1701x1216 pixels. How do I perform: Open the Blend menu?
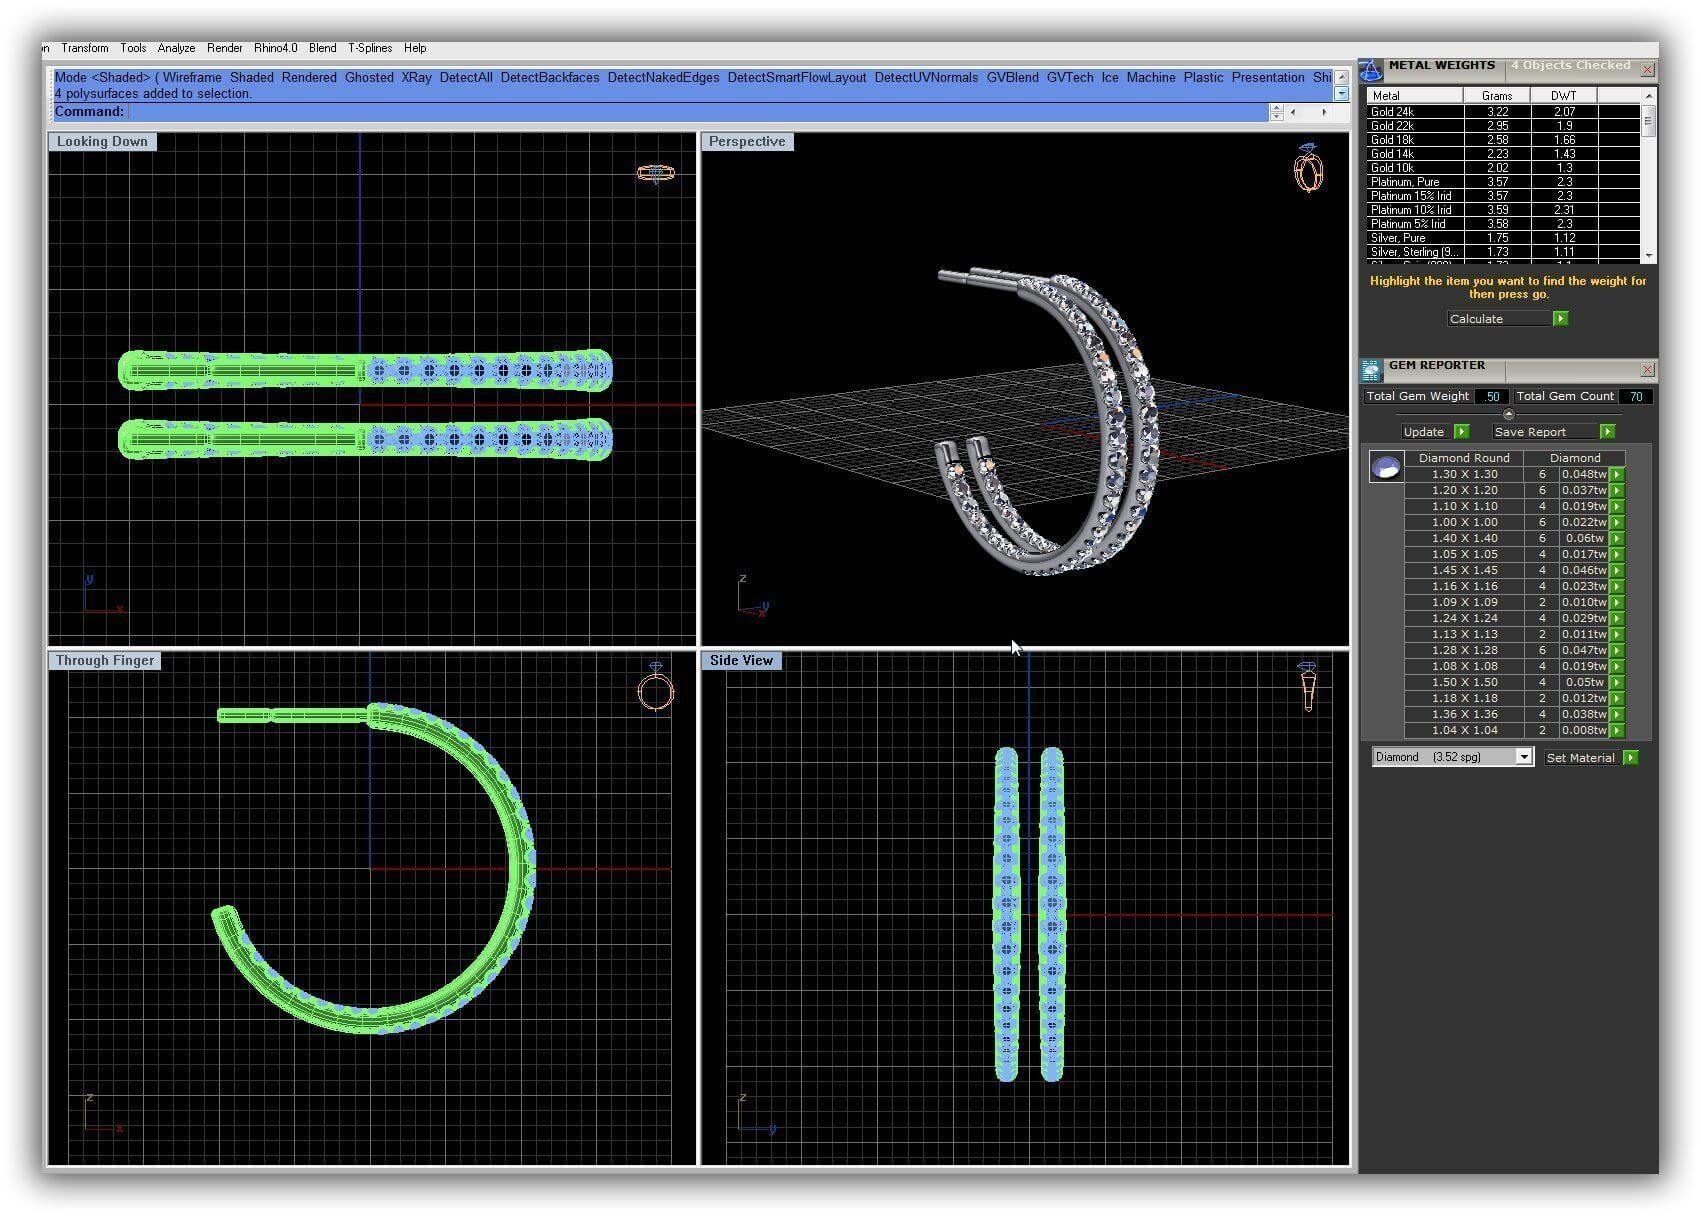click(x=323, y=48)
